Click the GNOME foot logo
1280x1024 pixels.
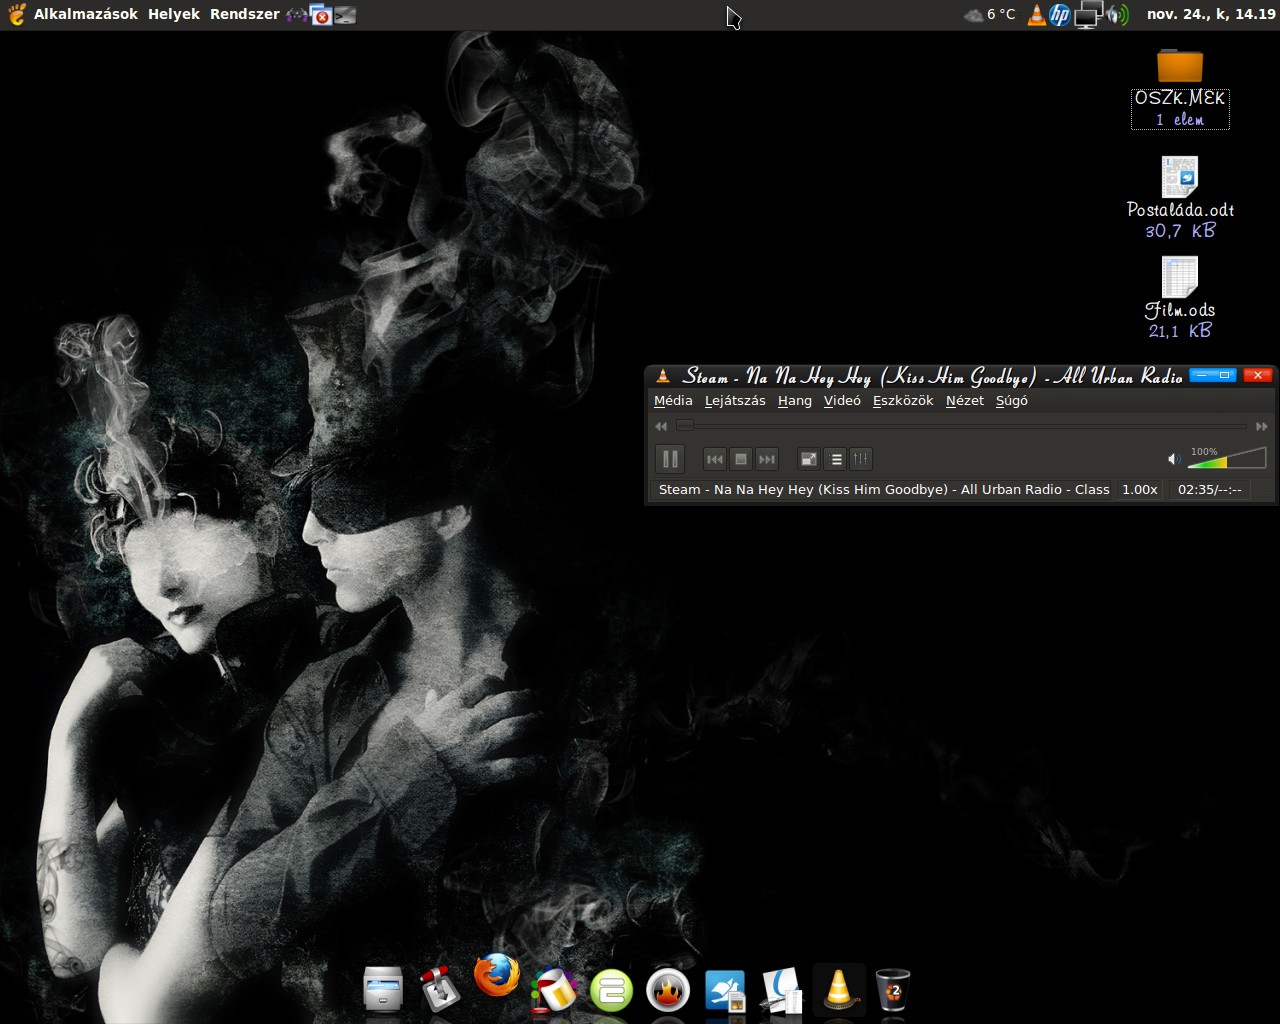click(x=16, y=14)
